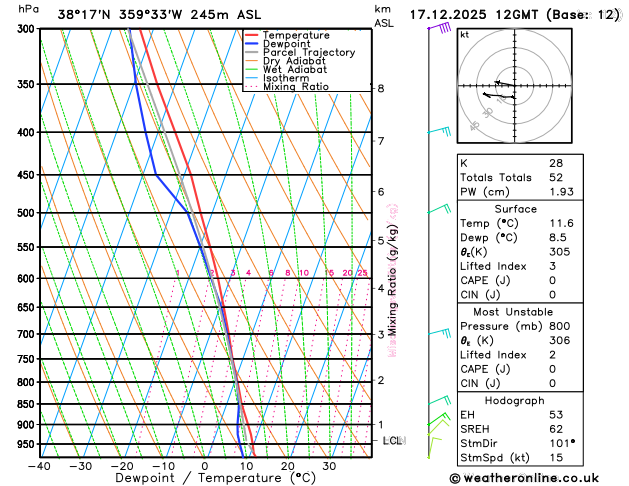Click the K index value '28'
Screen dimensions: 629x486
(556, 163)
